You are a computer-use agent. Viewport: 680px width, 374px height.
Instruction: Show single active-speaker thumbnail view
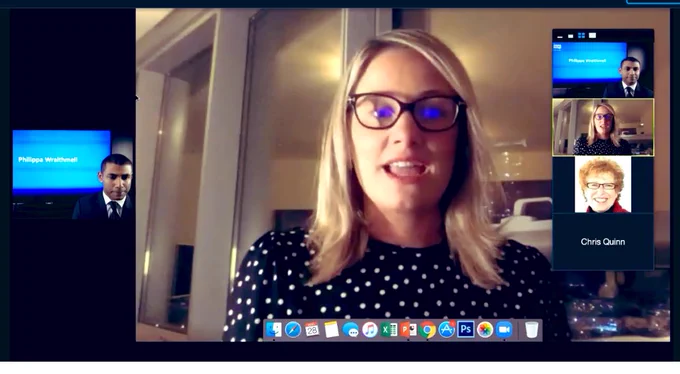pos(571,36)
